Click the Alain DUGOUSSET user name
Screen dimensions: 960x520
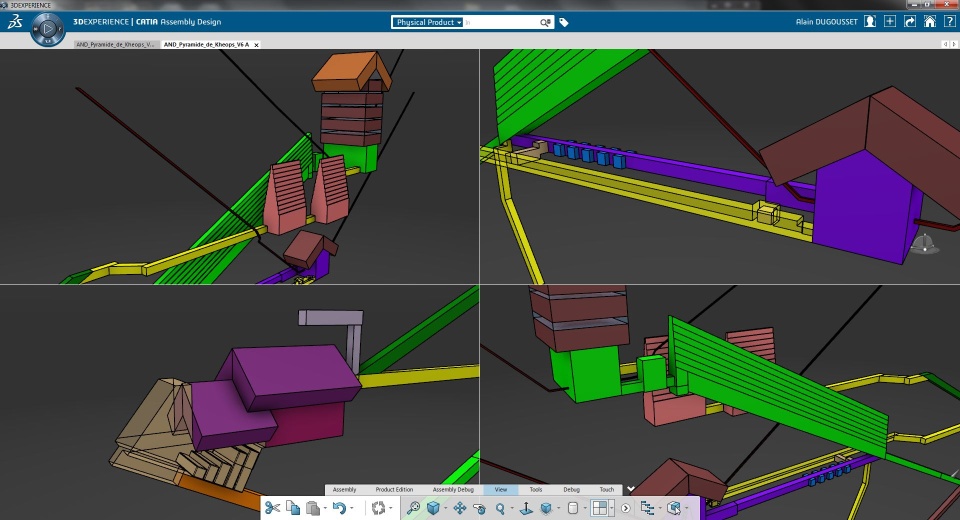827,22
